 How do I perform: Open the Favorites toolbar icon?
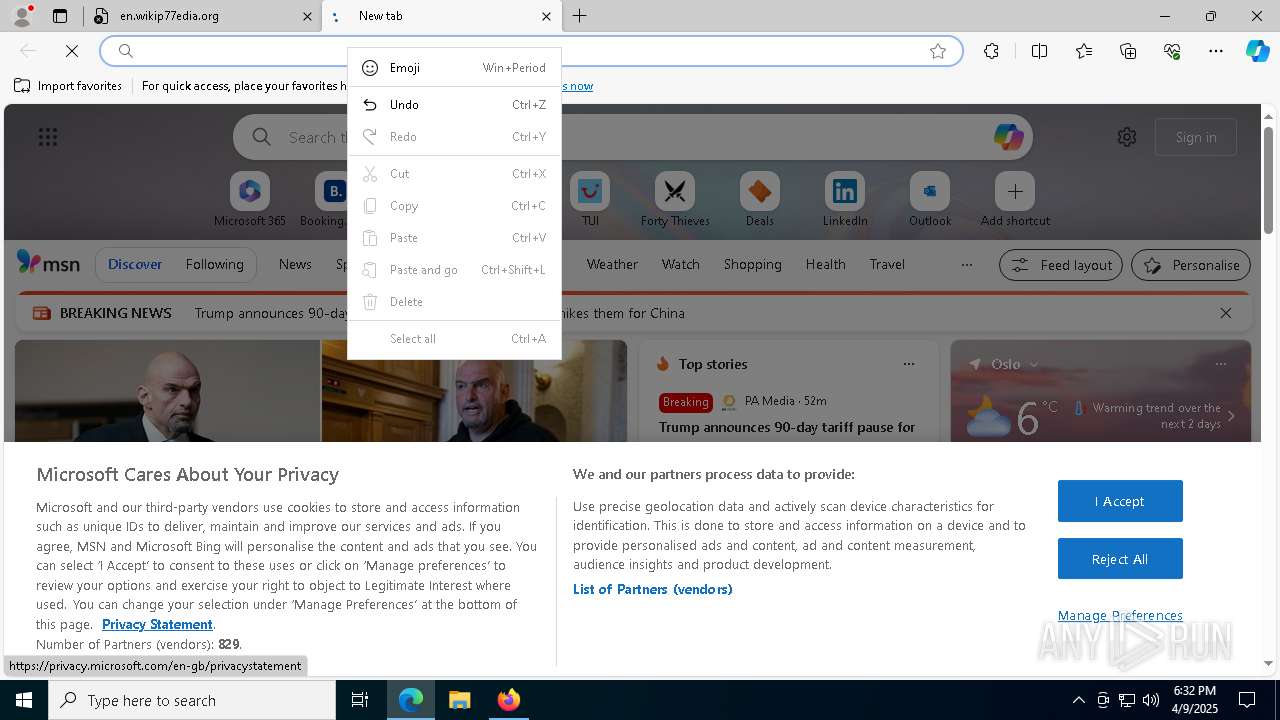pos(1084,51)
